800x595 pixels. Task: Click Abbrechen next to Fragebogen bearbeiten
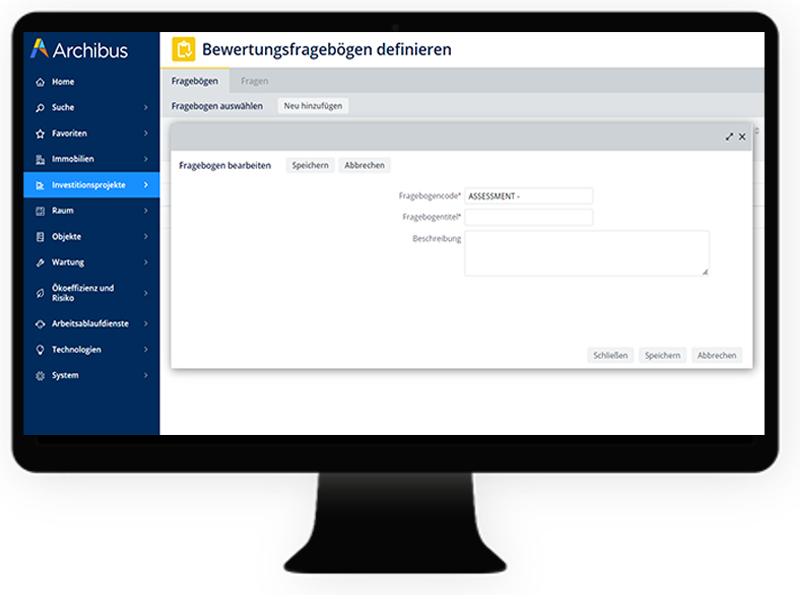364,165
